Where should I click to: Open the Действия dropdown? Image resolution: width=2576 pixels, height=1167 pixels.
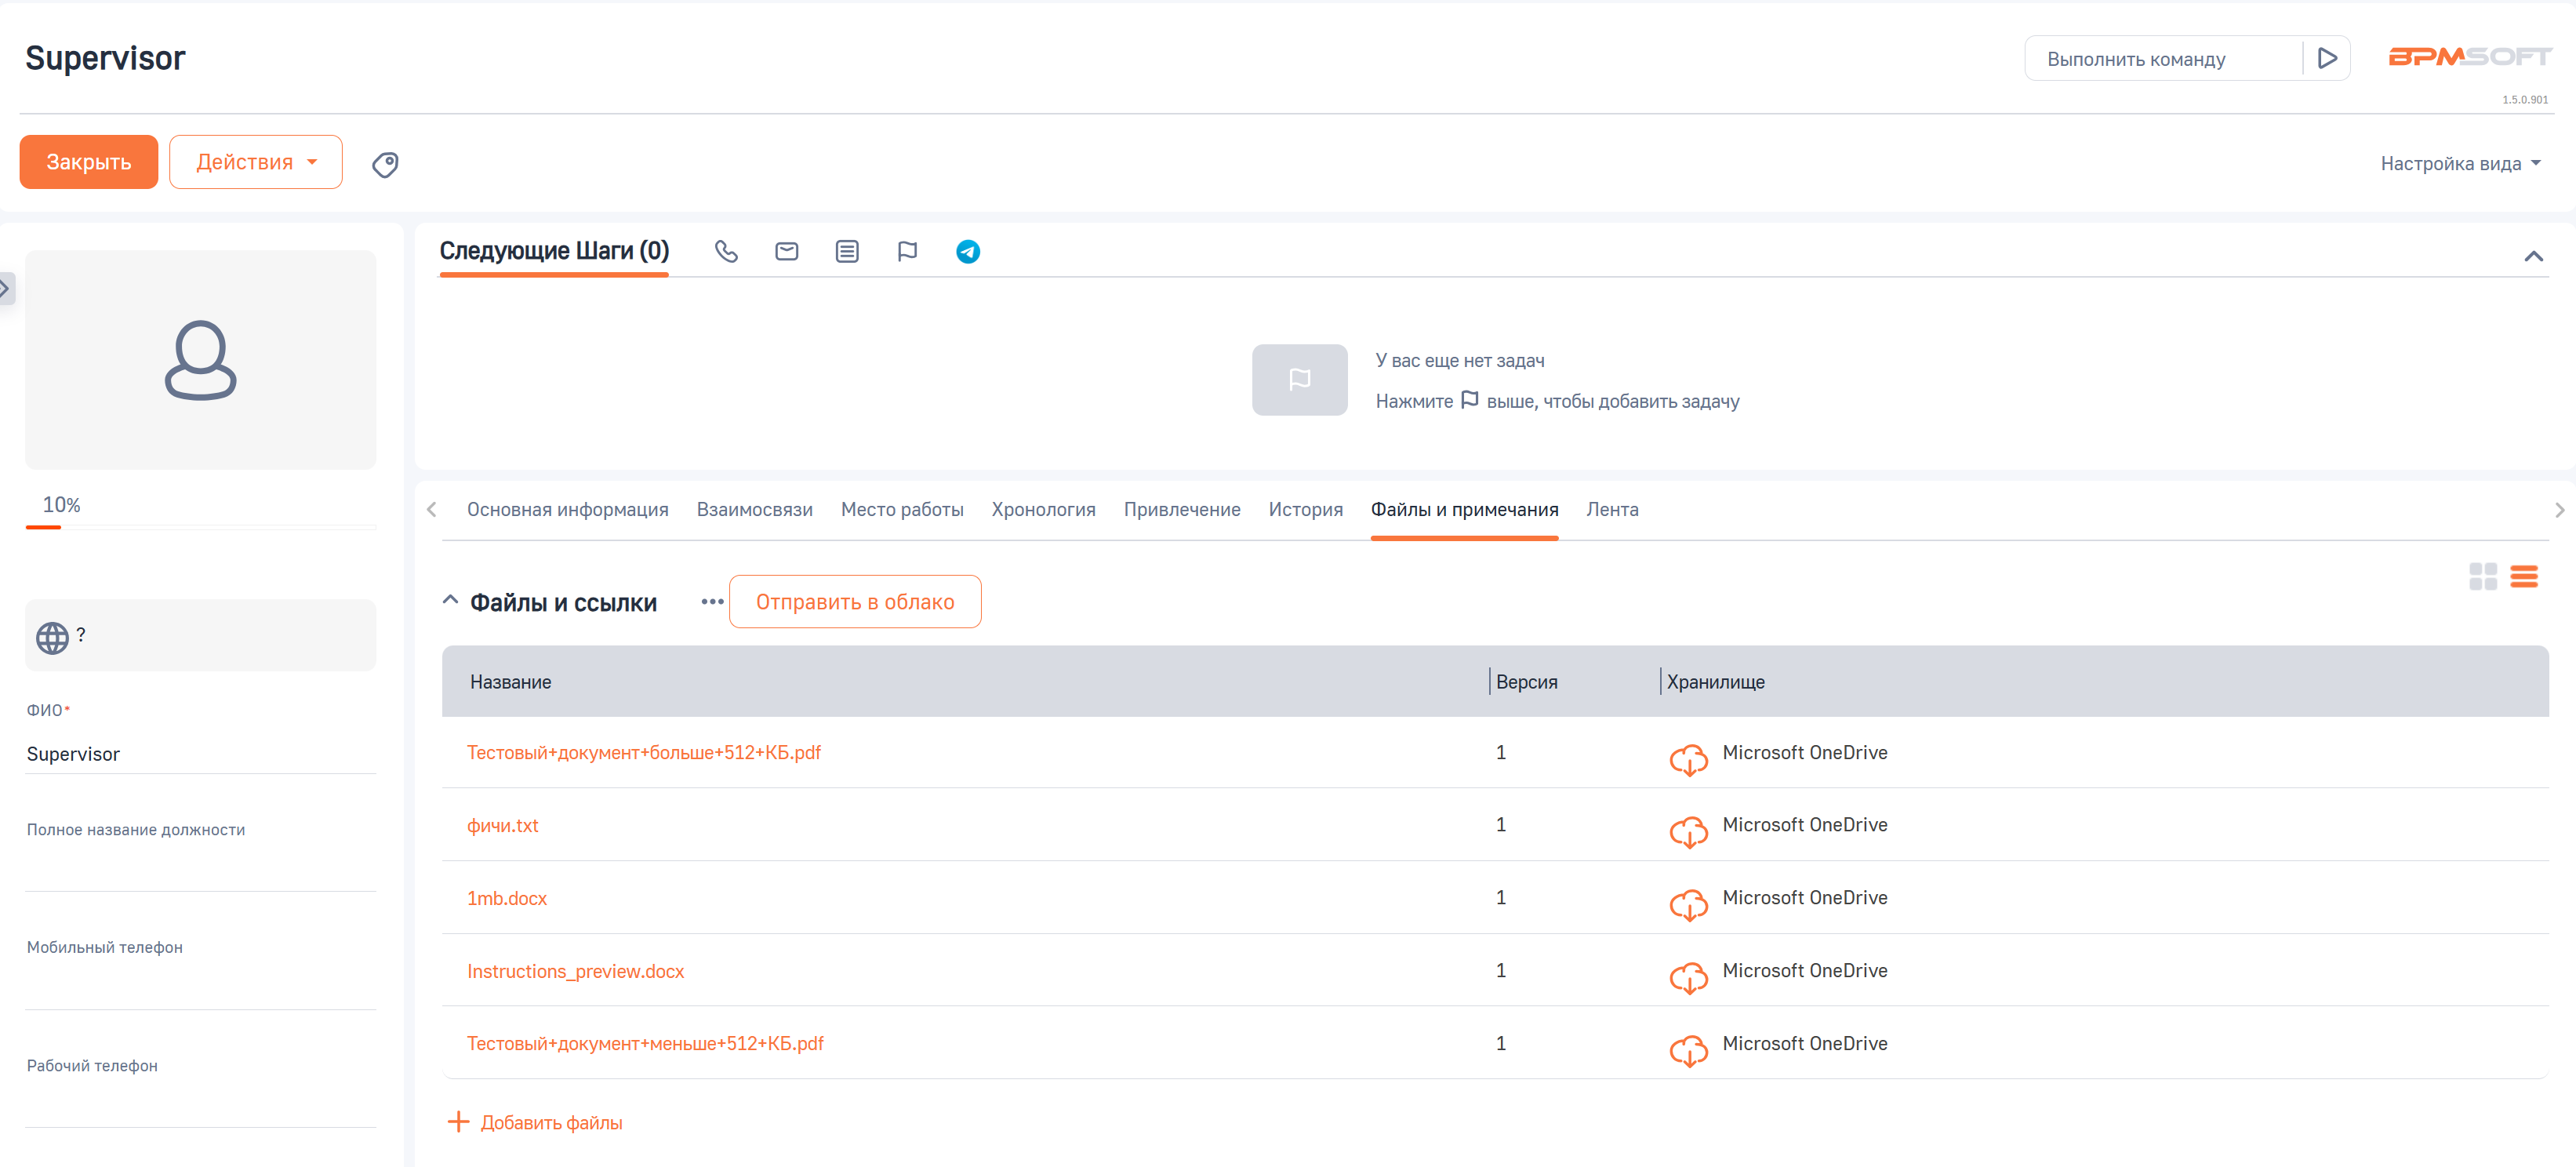pos(256,162)
